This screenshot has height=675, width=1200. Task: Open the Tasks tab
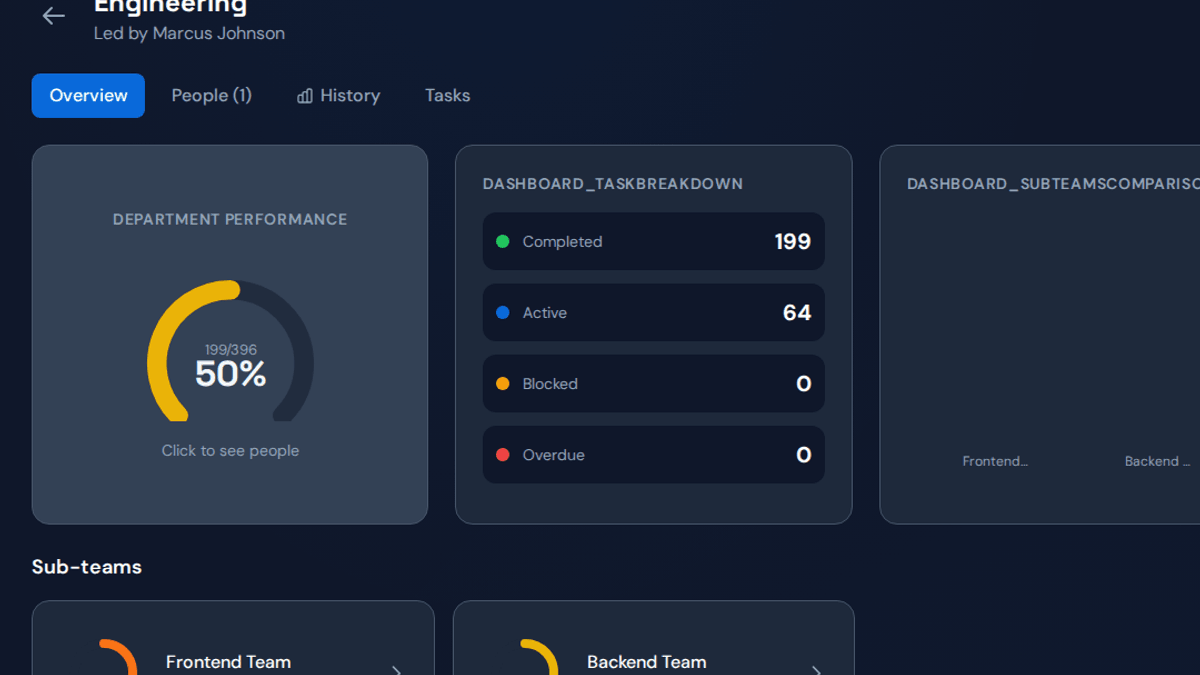point(447,96)
